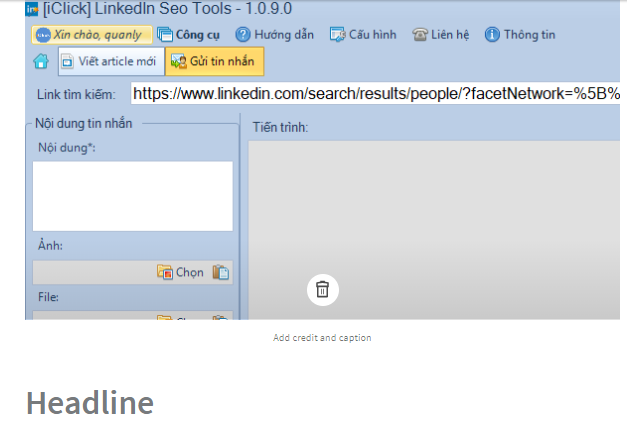
Task: Click the folder icon beside Chọn for Ảnh
Action: [x=165, y=272]
